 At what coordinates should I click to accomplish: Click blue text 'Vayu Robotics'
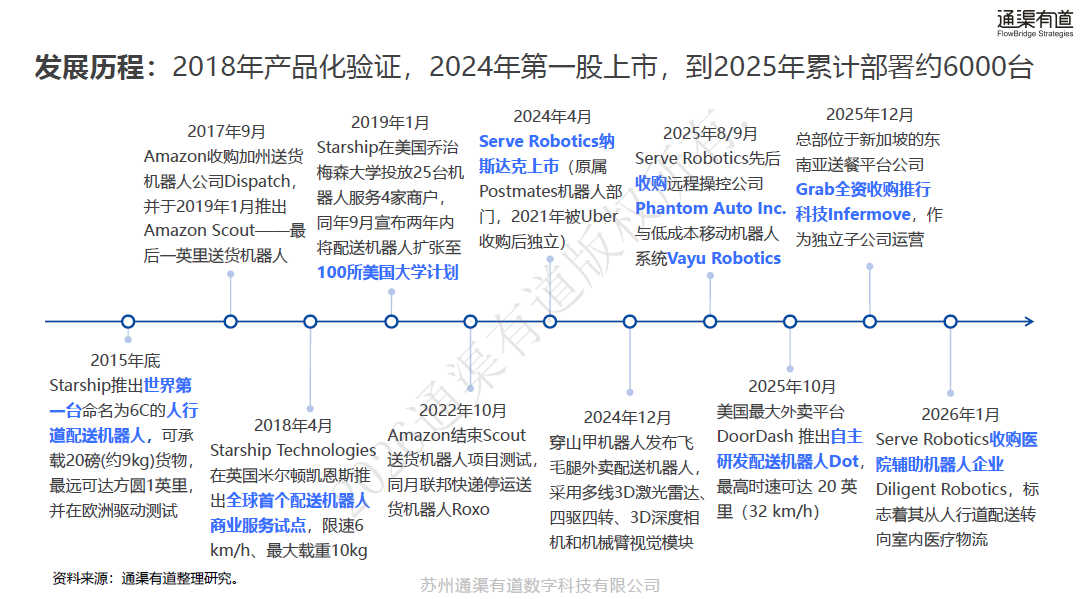coord(724,258)
